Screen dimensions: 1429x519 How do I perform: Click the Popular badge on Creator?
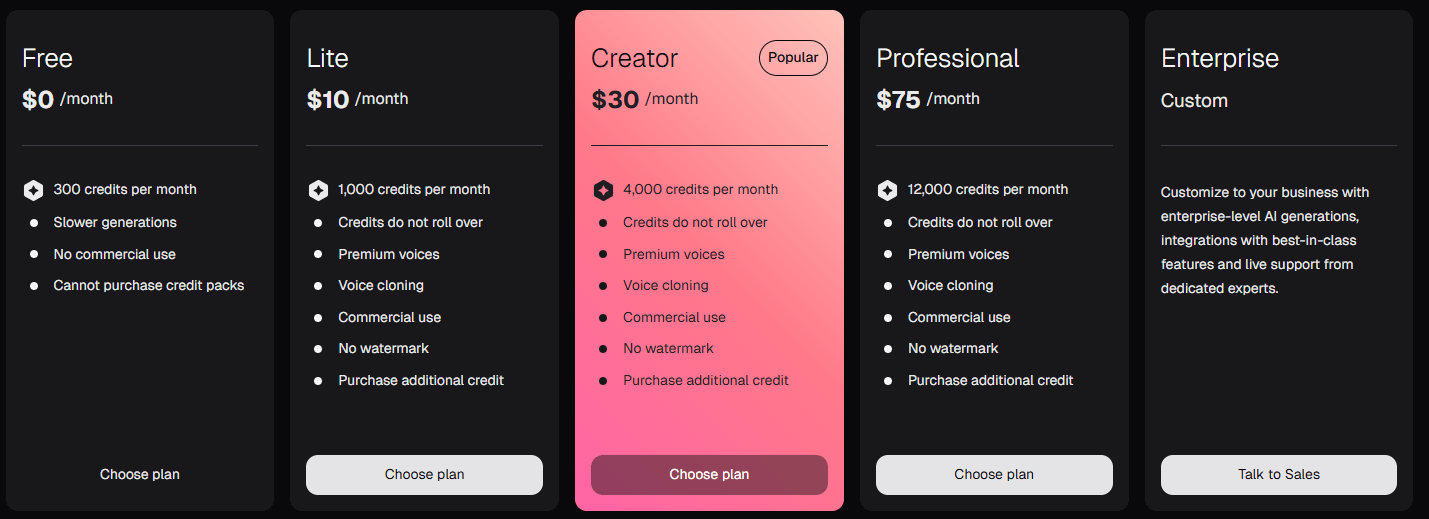(793, 58)
